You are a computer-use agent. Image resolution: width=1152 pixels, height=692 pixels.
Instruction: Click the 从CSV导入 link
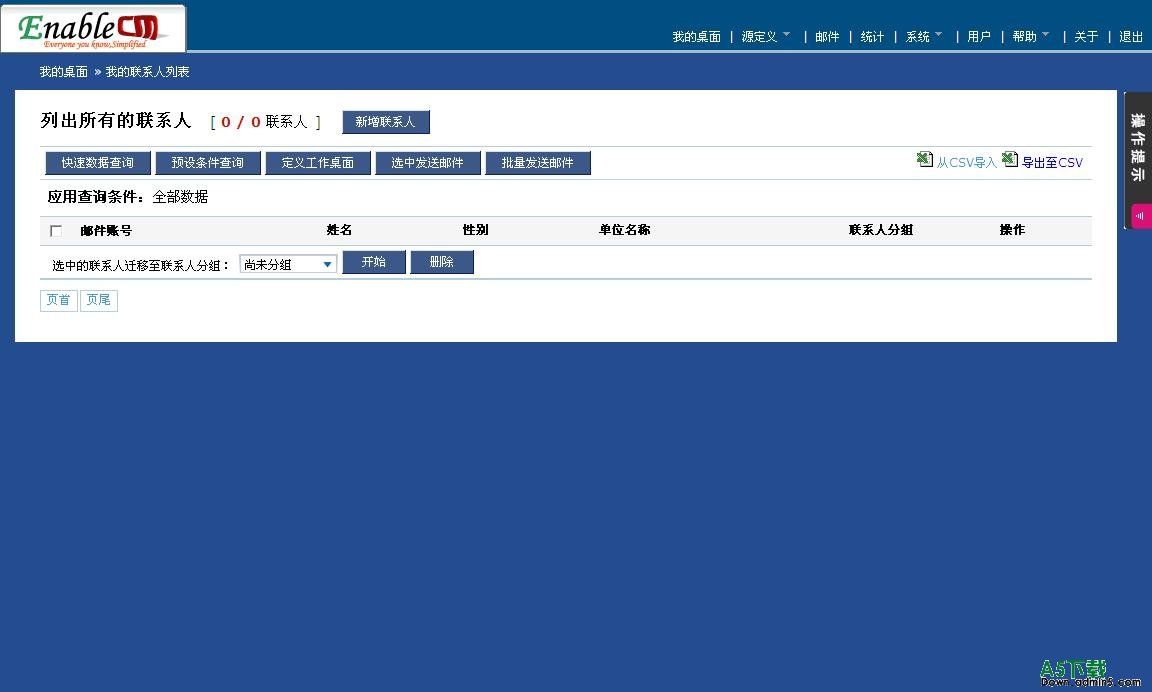(966, 162)
